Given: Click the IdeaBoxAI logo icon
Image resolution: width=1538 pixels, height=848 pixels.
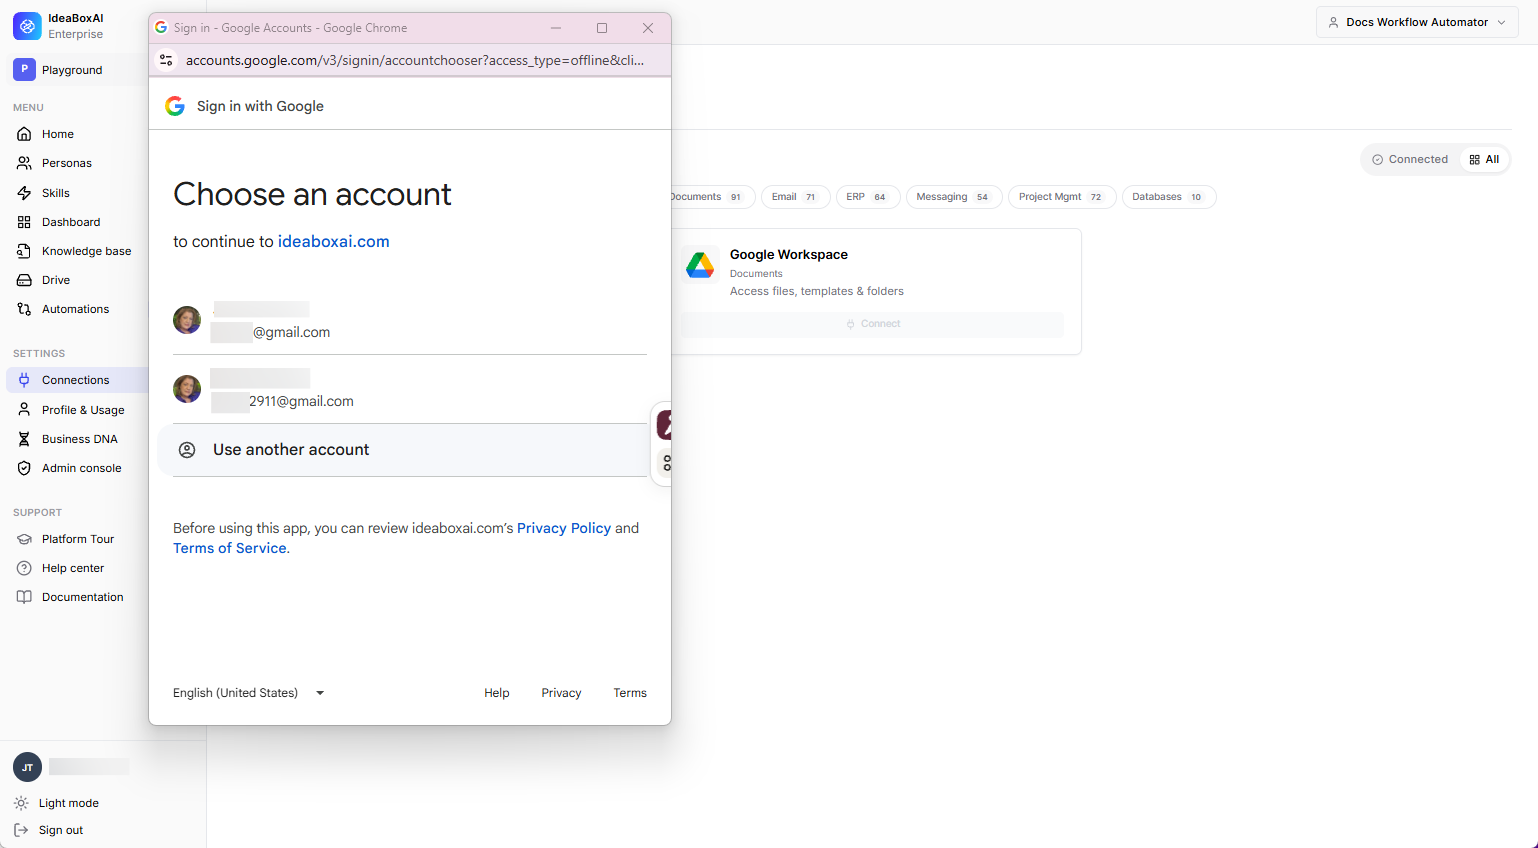Looking at the screenshot, I should tap(27, 26).
